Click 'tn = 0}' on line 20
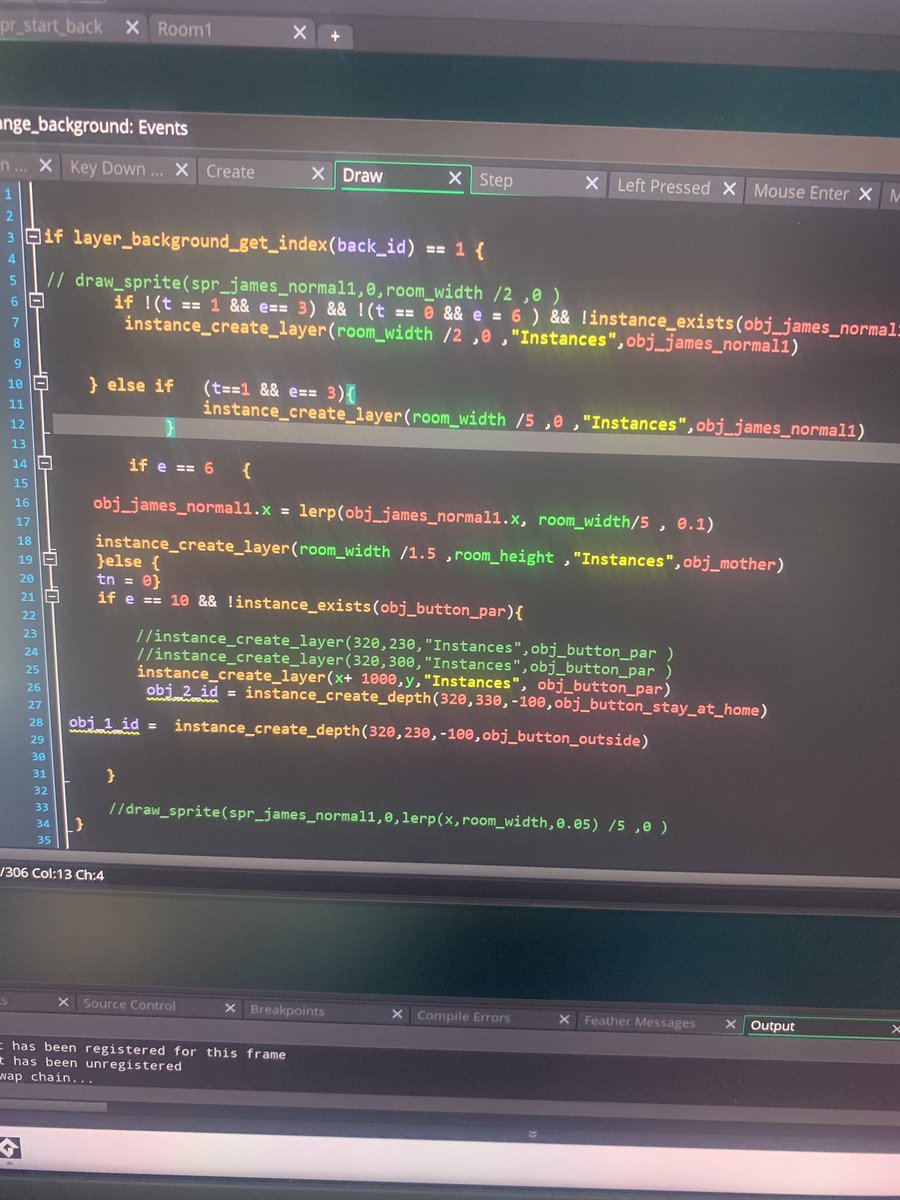Screen dimensions: 900x1200 [128, 580]
